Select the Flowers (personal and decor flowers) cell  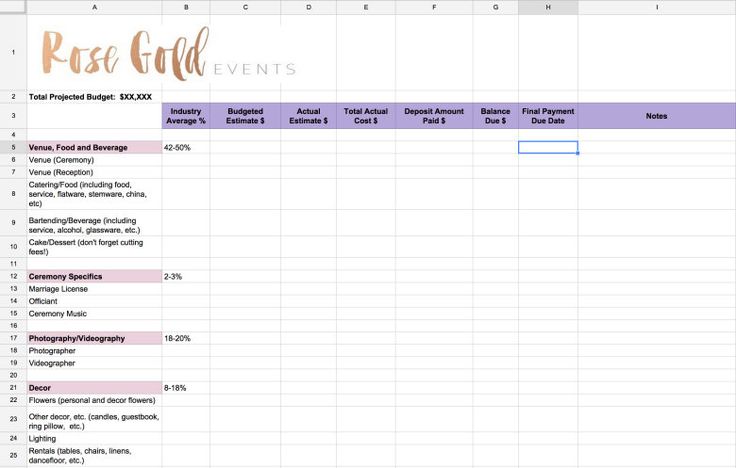click(94, 400)
